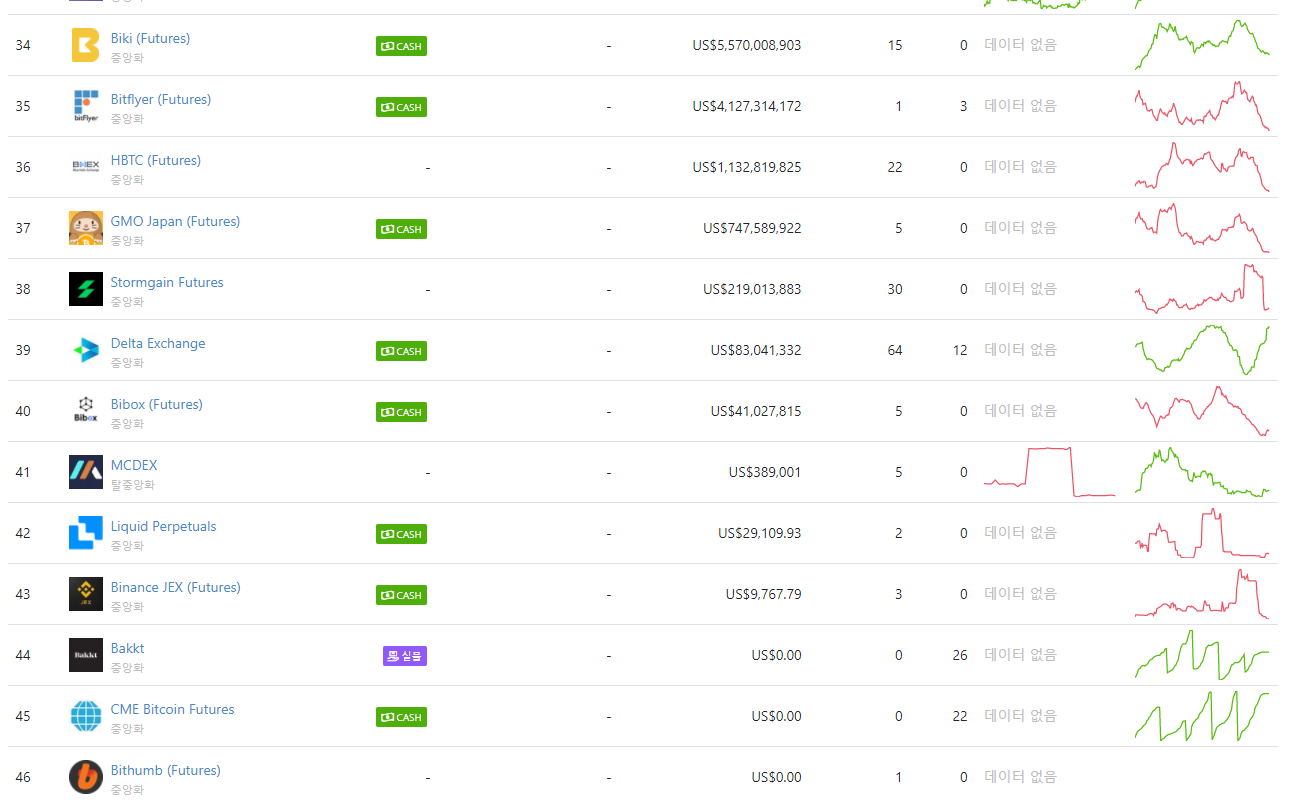This screenshot has height=812, width=1313.
Task: Open the Stormgain Futures link
Action: [x=167, y=282]
